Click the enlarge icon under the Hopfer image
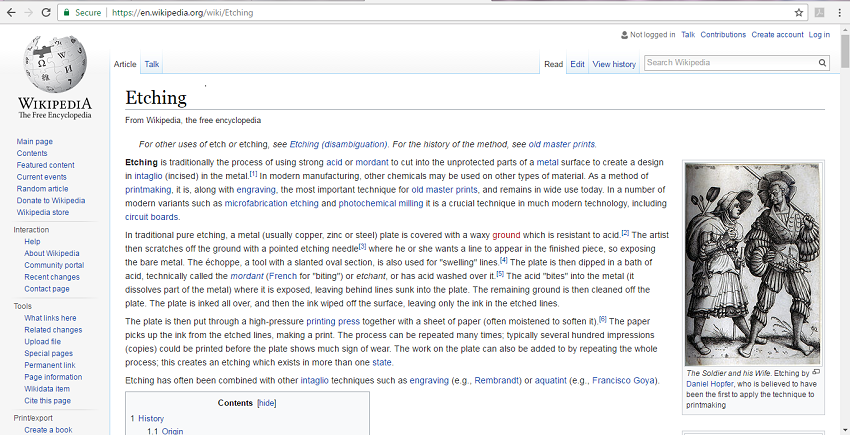This screenshot has height=435, width=850. tap(816, 373)
